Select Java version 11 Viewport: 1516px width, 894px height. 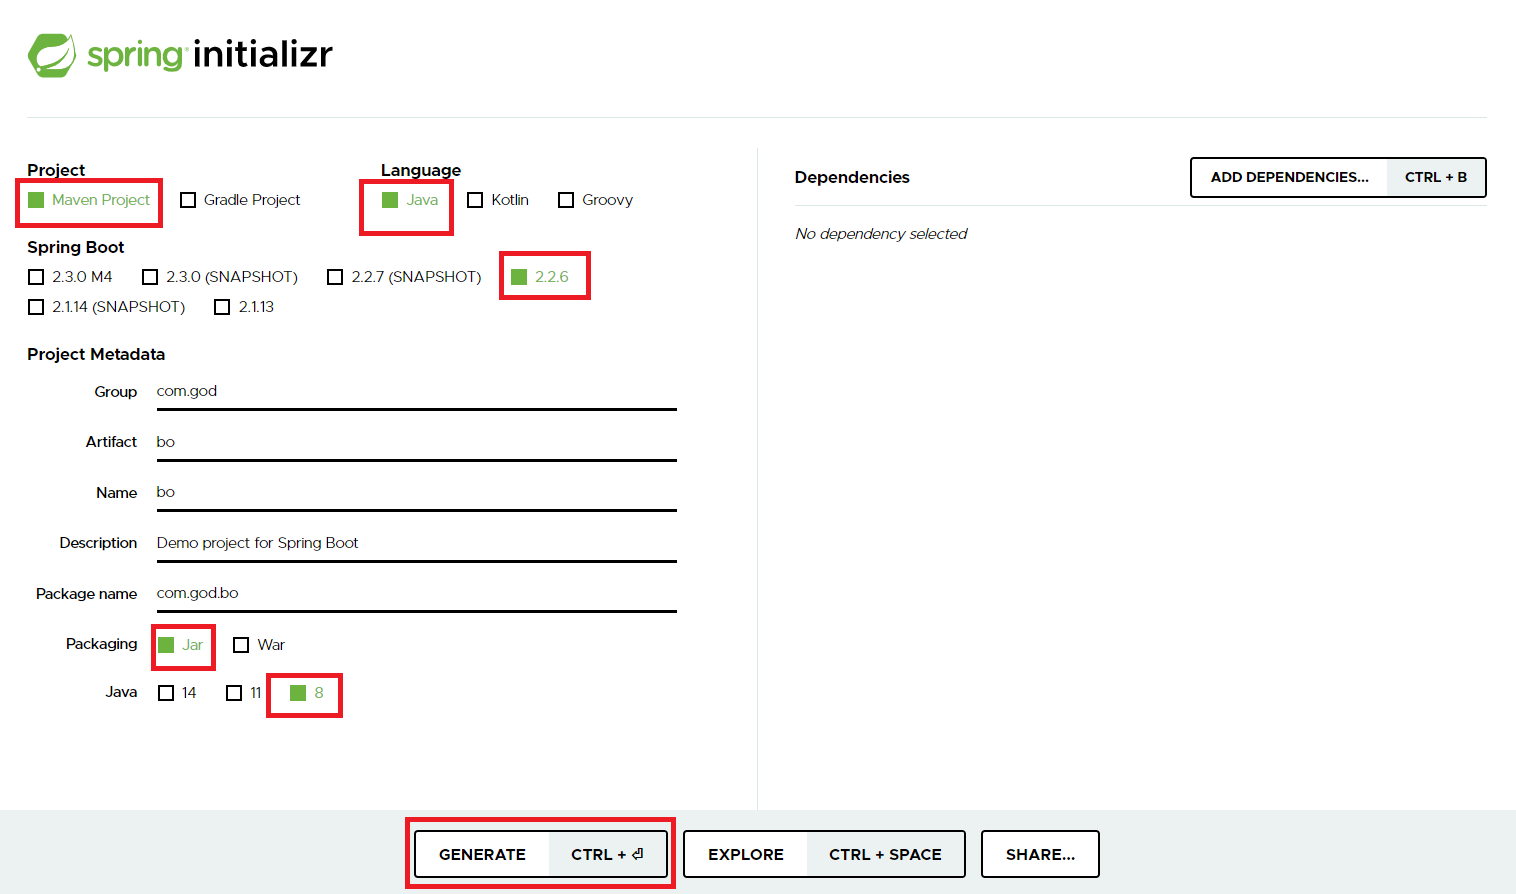click(244, 693)
